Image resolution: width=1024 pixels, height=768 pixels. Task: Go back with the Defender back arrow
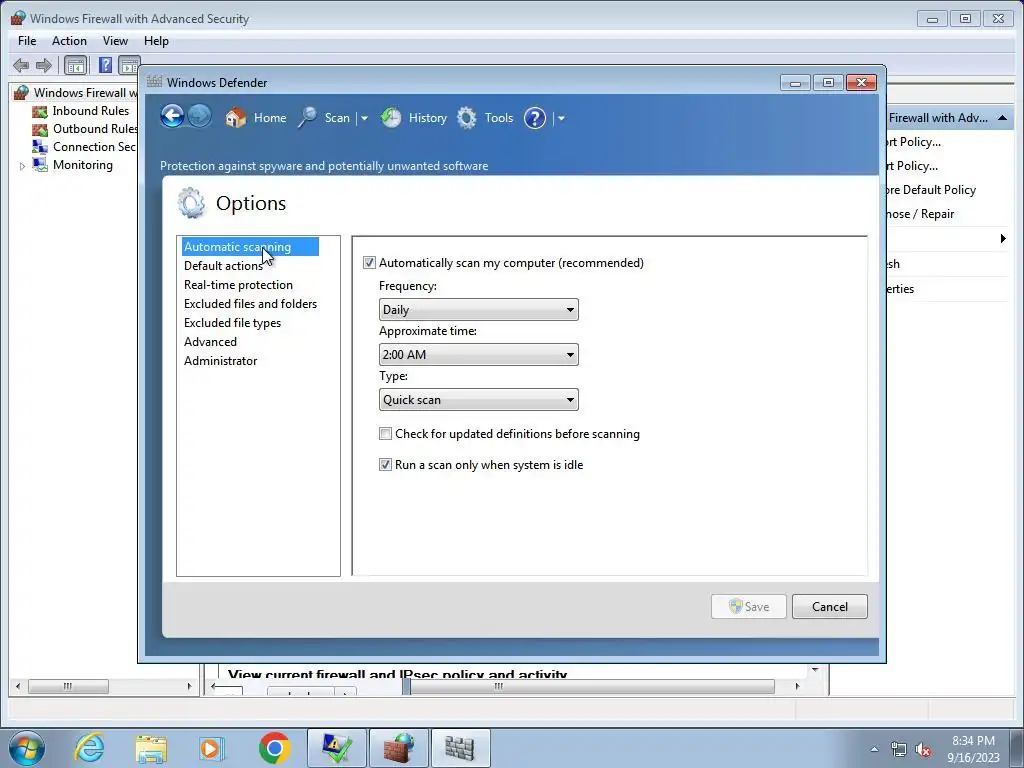click(x=172, y=117)
